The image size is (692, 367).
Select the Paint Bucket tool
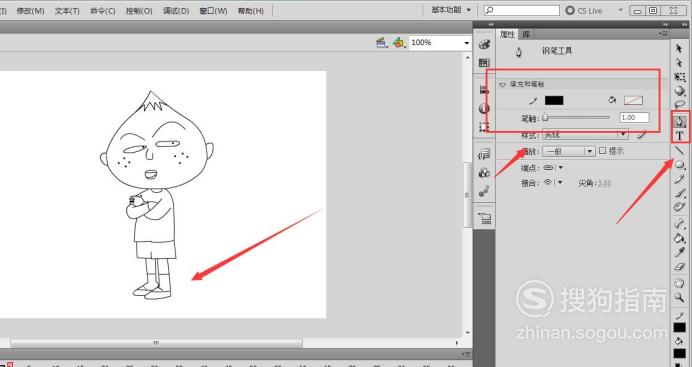click(680, 238)
